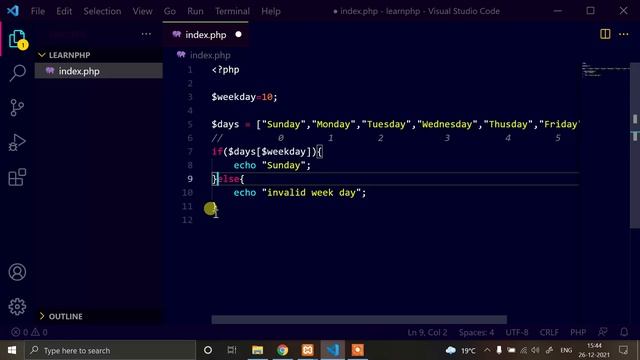Expand the OUTLINE section
The height and width of the screenshot is (360, 640).
(x=98, y=316)
